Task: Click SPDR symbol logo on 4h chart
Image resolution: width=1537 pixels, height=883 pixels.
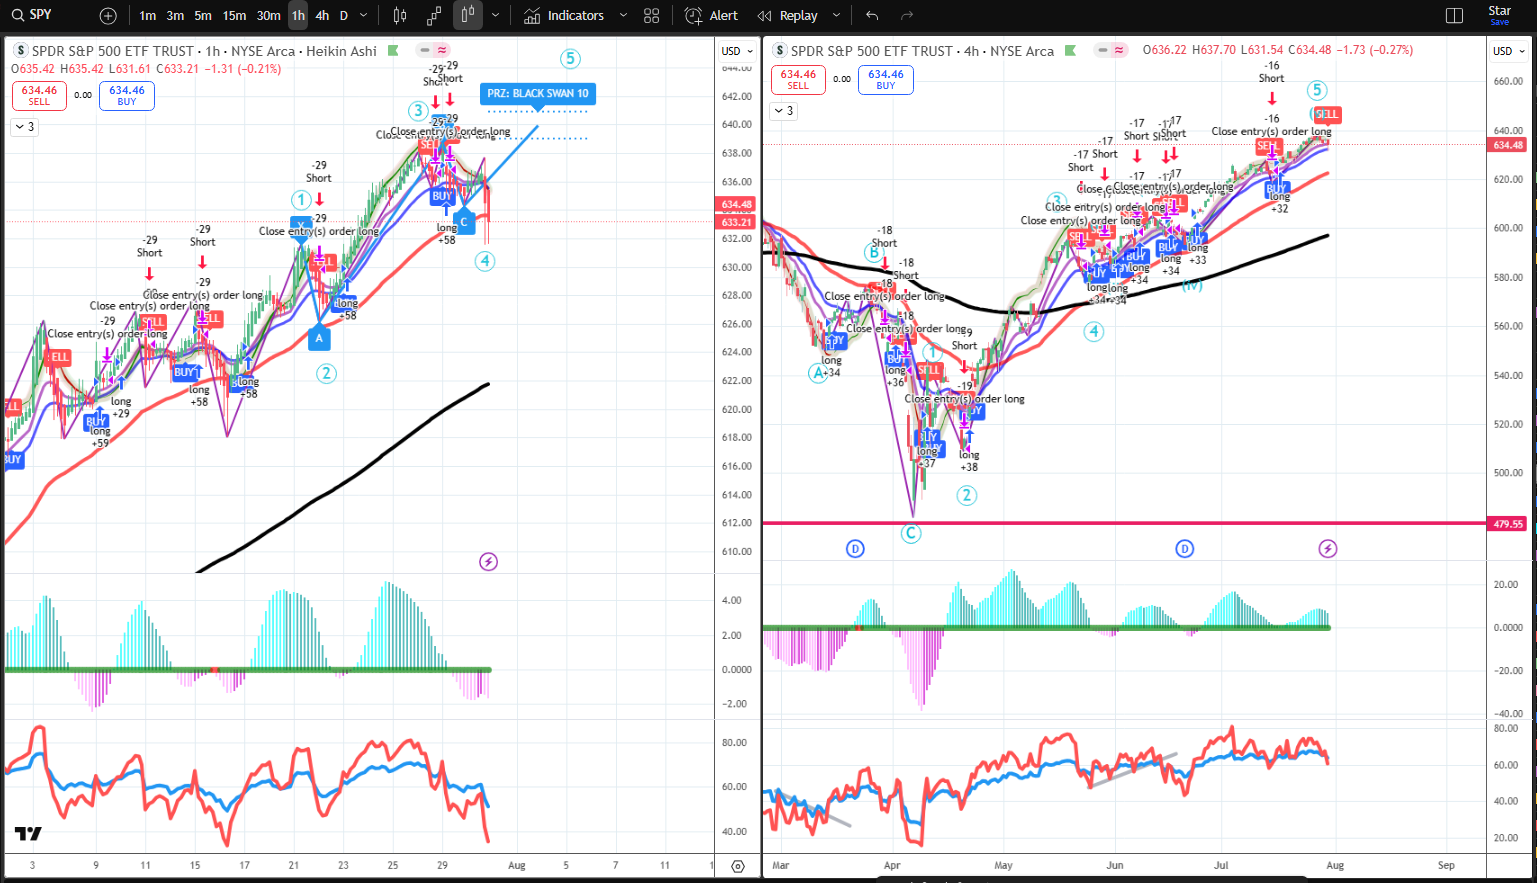Action: (780, 51)
